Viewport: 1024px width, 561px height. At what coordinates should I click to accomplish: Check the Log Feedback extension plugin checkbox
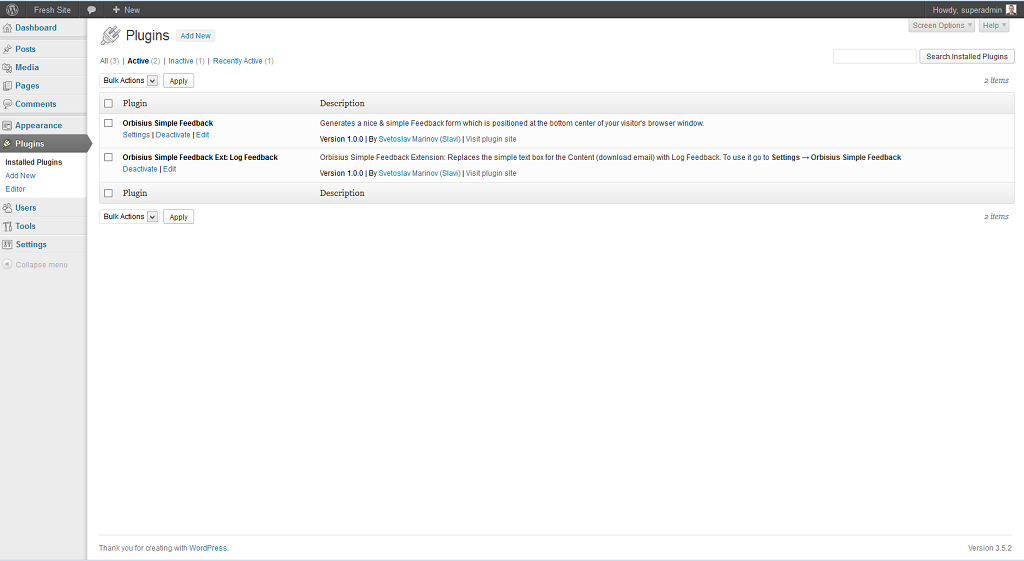(108, 157)
